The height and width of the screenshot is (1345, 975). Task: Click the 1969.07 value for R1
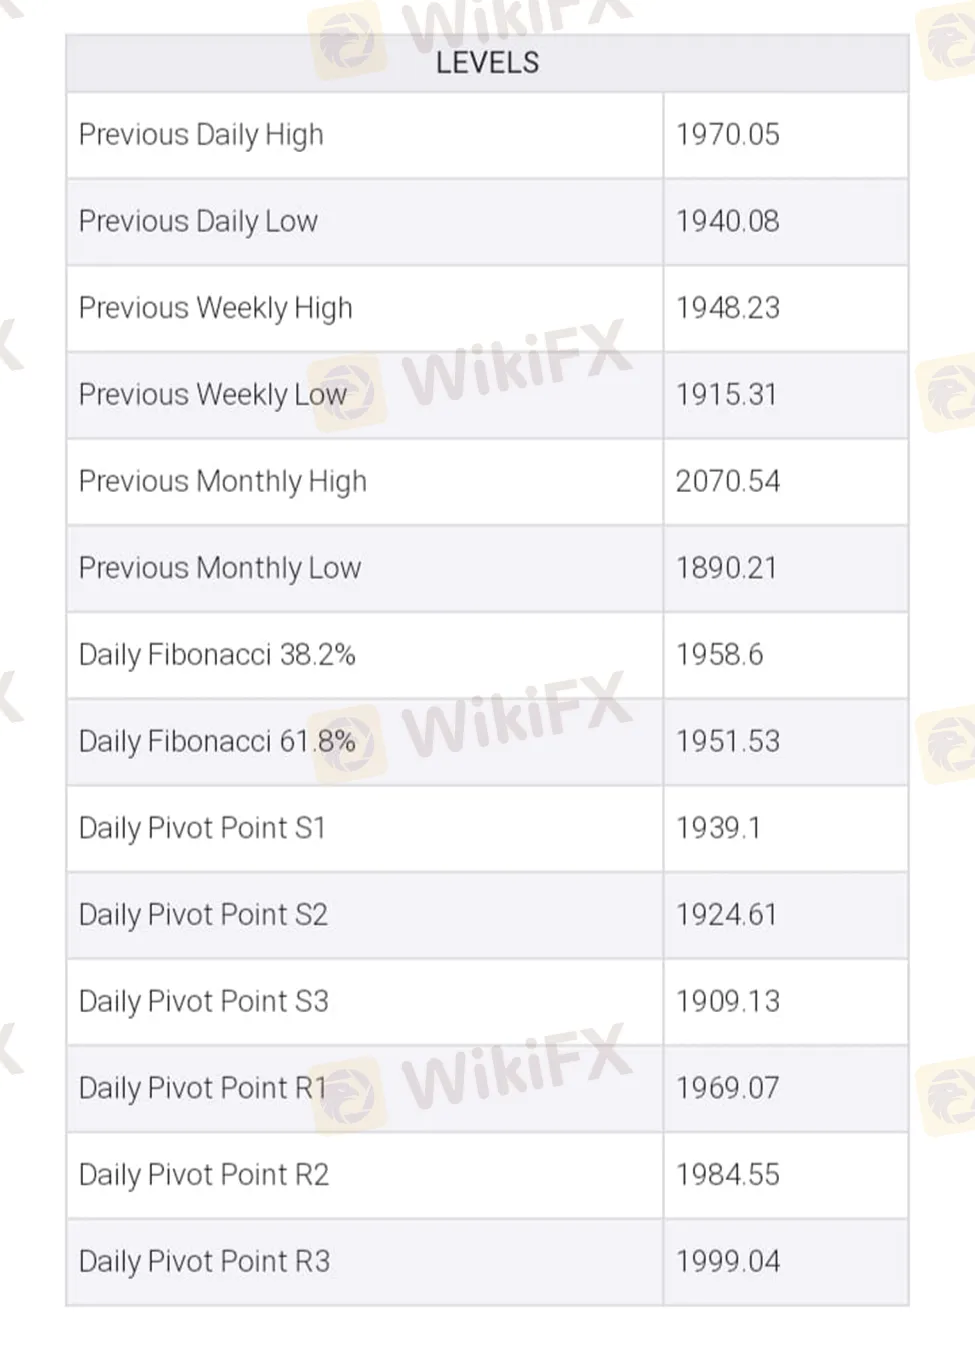point(727,1088)
